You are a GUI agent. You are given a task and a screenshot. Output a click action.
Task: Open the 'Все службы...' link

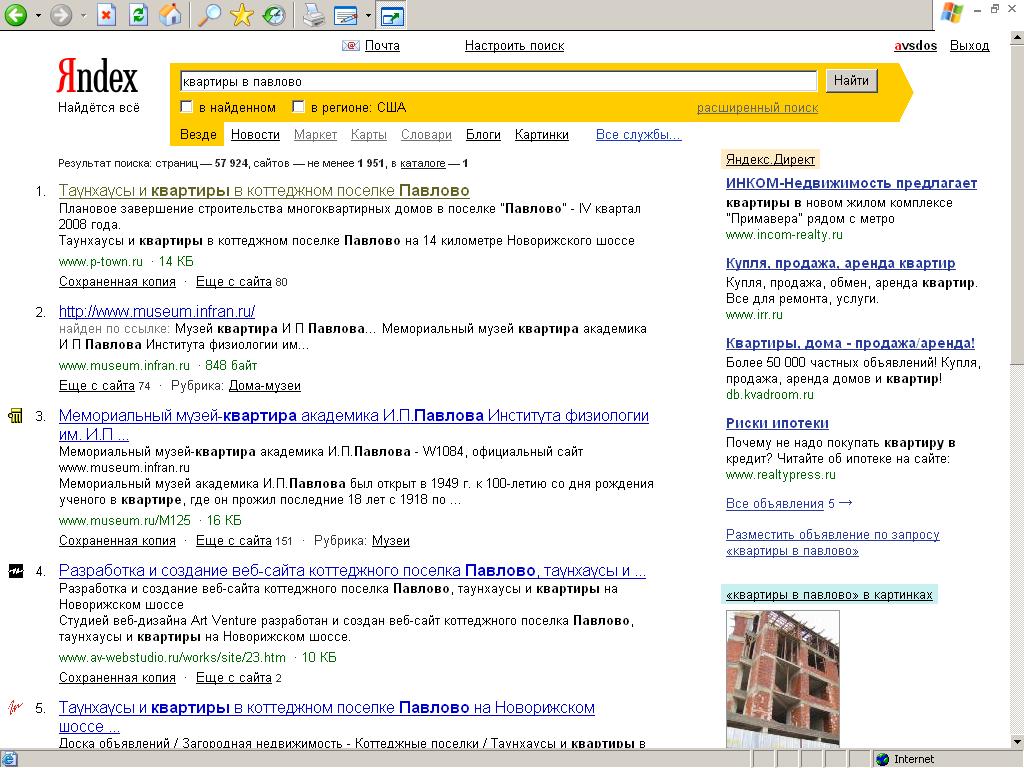click(639, 135)
